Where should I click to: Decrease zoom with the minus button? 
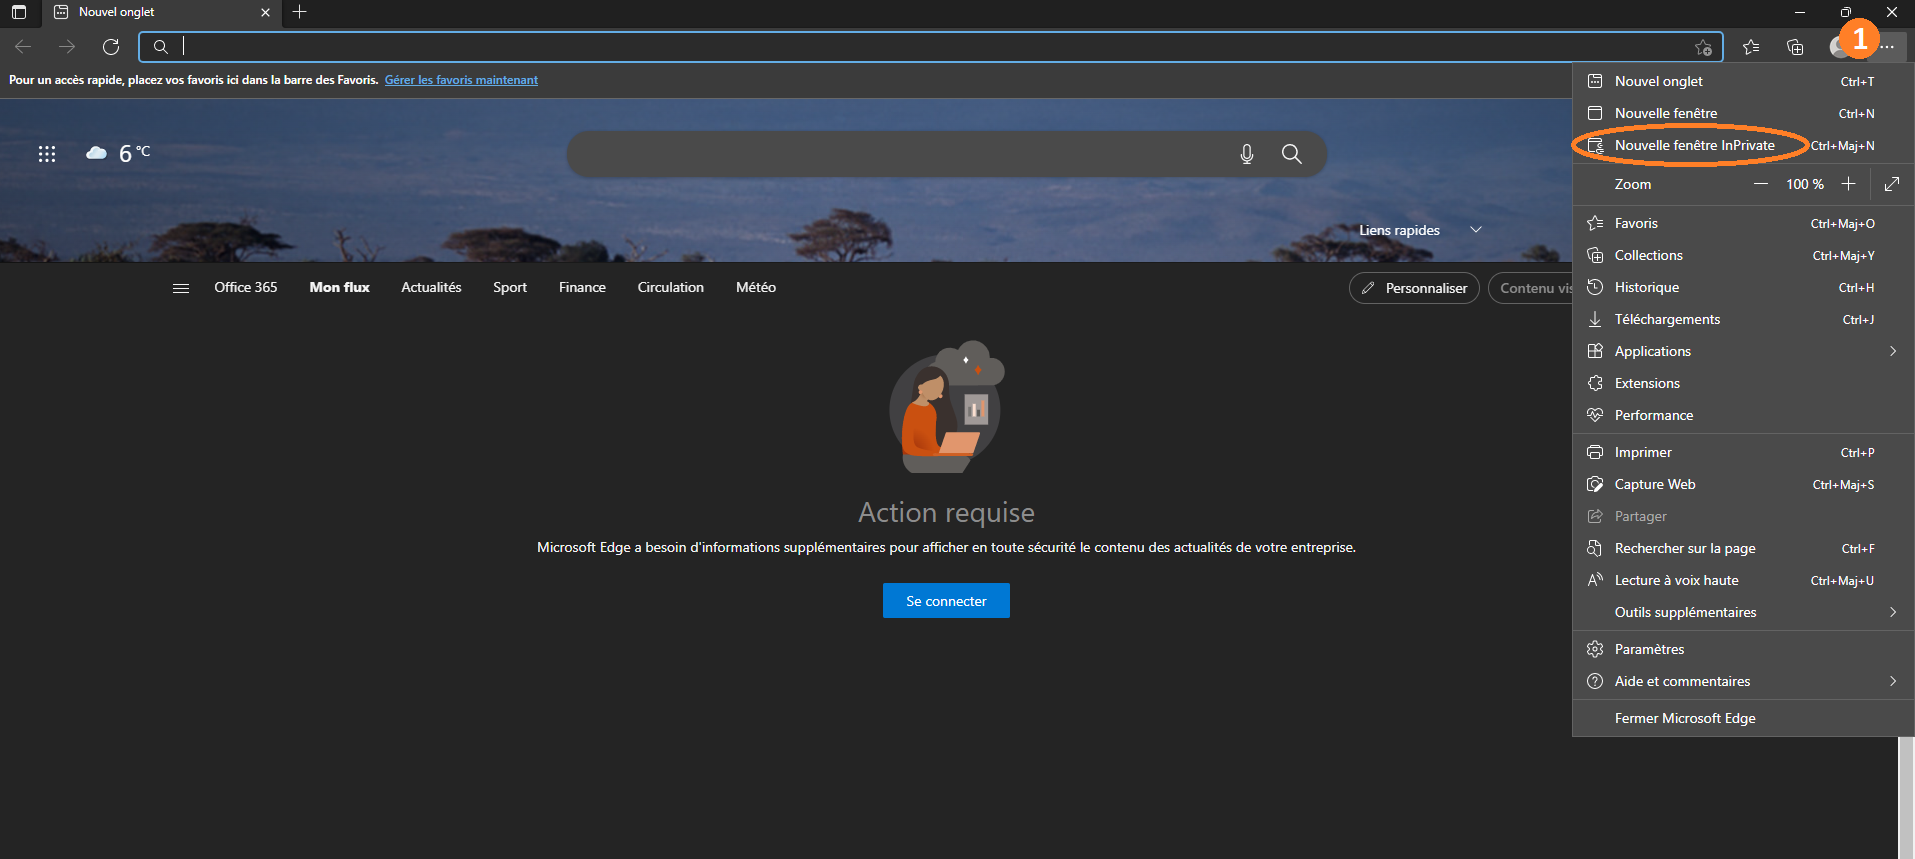click(x=1760, y=184)
